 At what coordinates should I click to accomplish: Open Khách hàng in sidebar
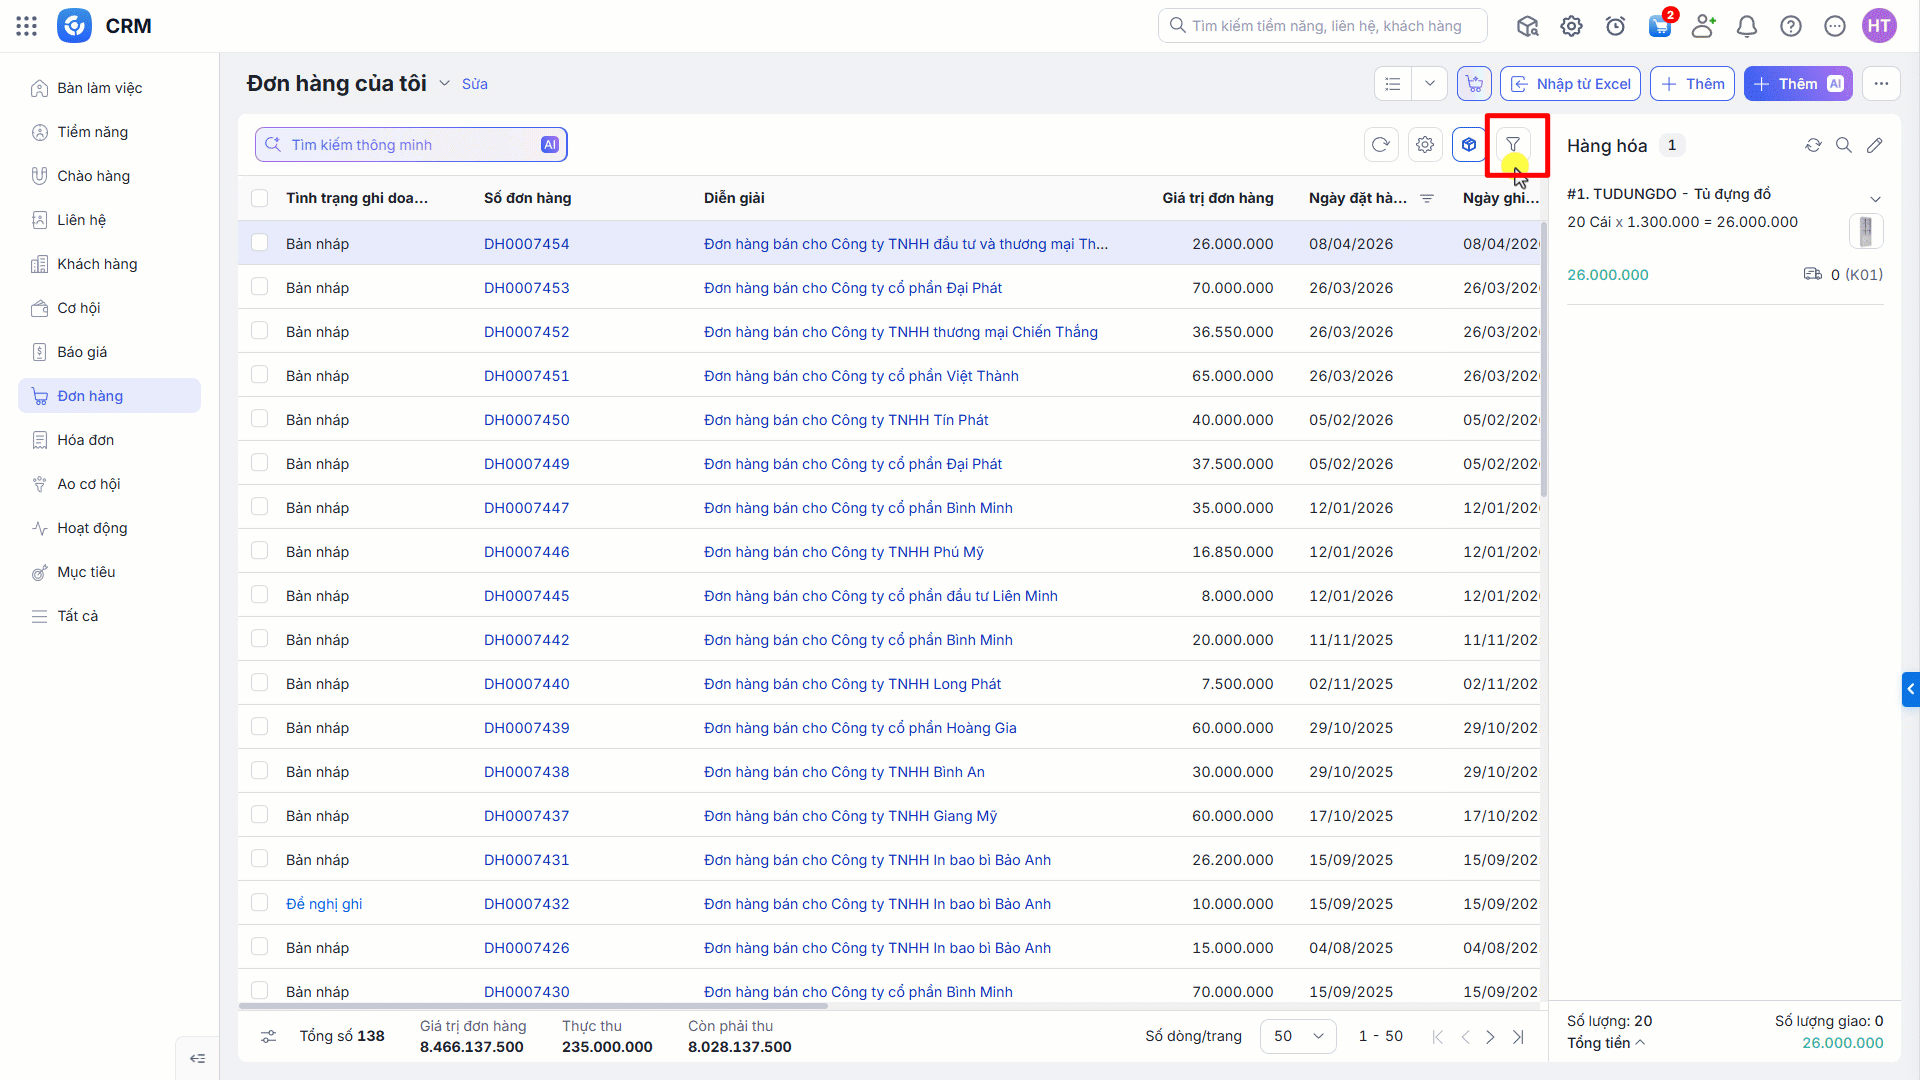tap(97, 264)
